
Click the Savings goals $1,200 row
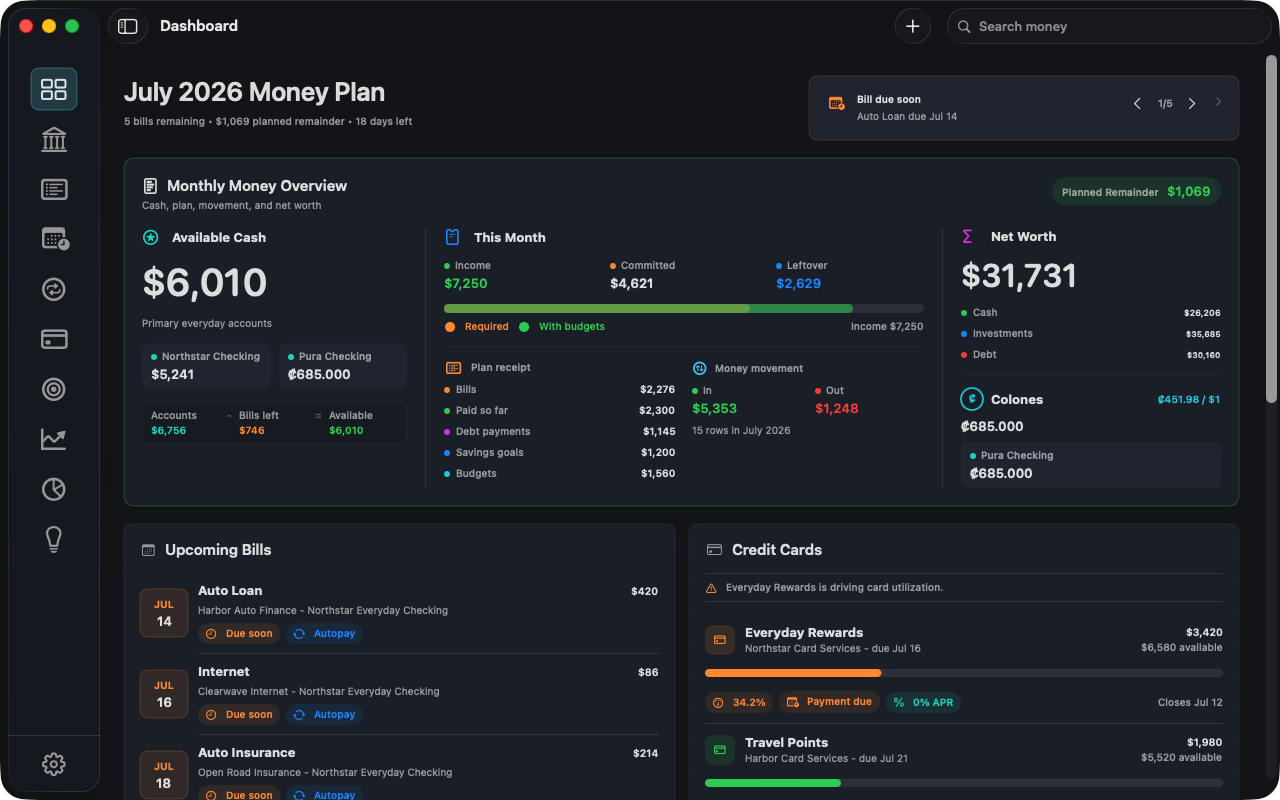tap(560, 452)
